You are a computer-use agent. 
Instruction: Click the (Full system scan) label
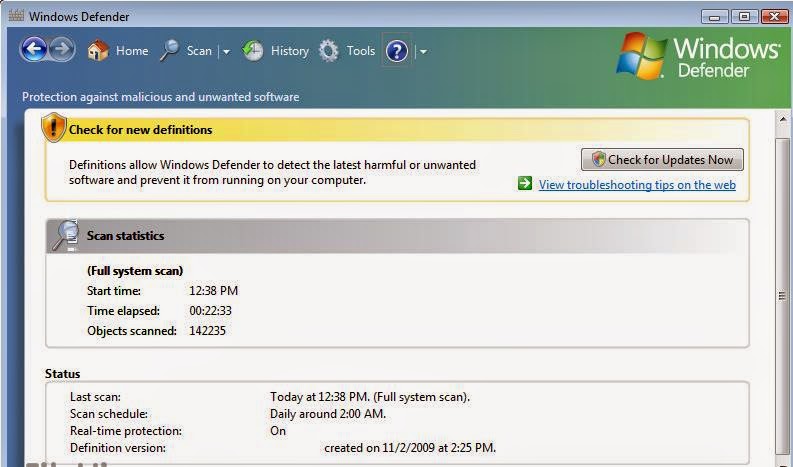135,271
